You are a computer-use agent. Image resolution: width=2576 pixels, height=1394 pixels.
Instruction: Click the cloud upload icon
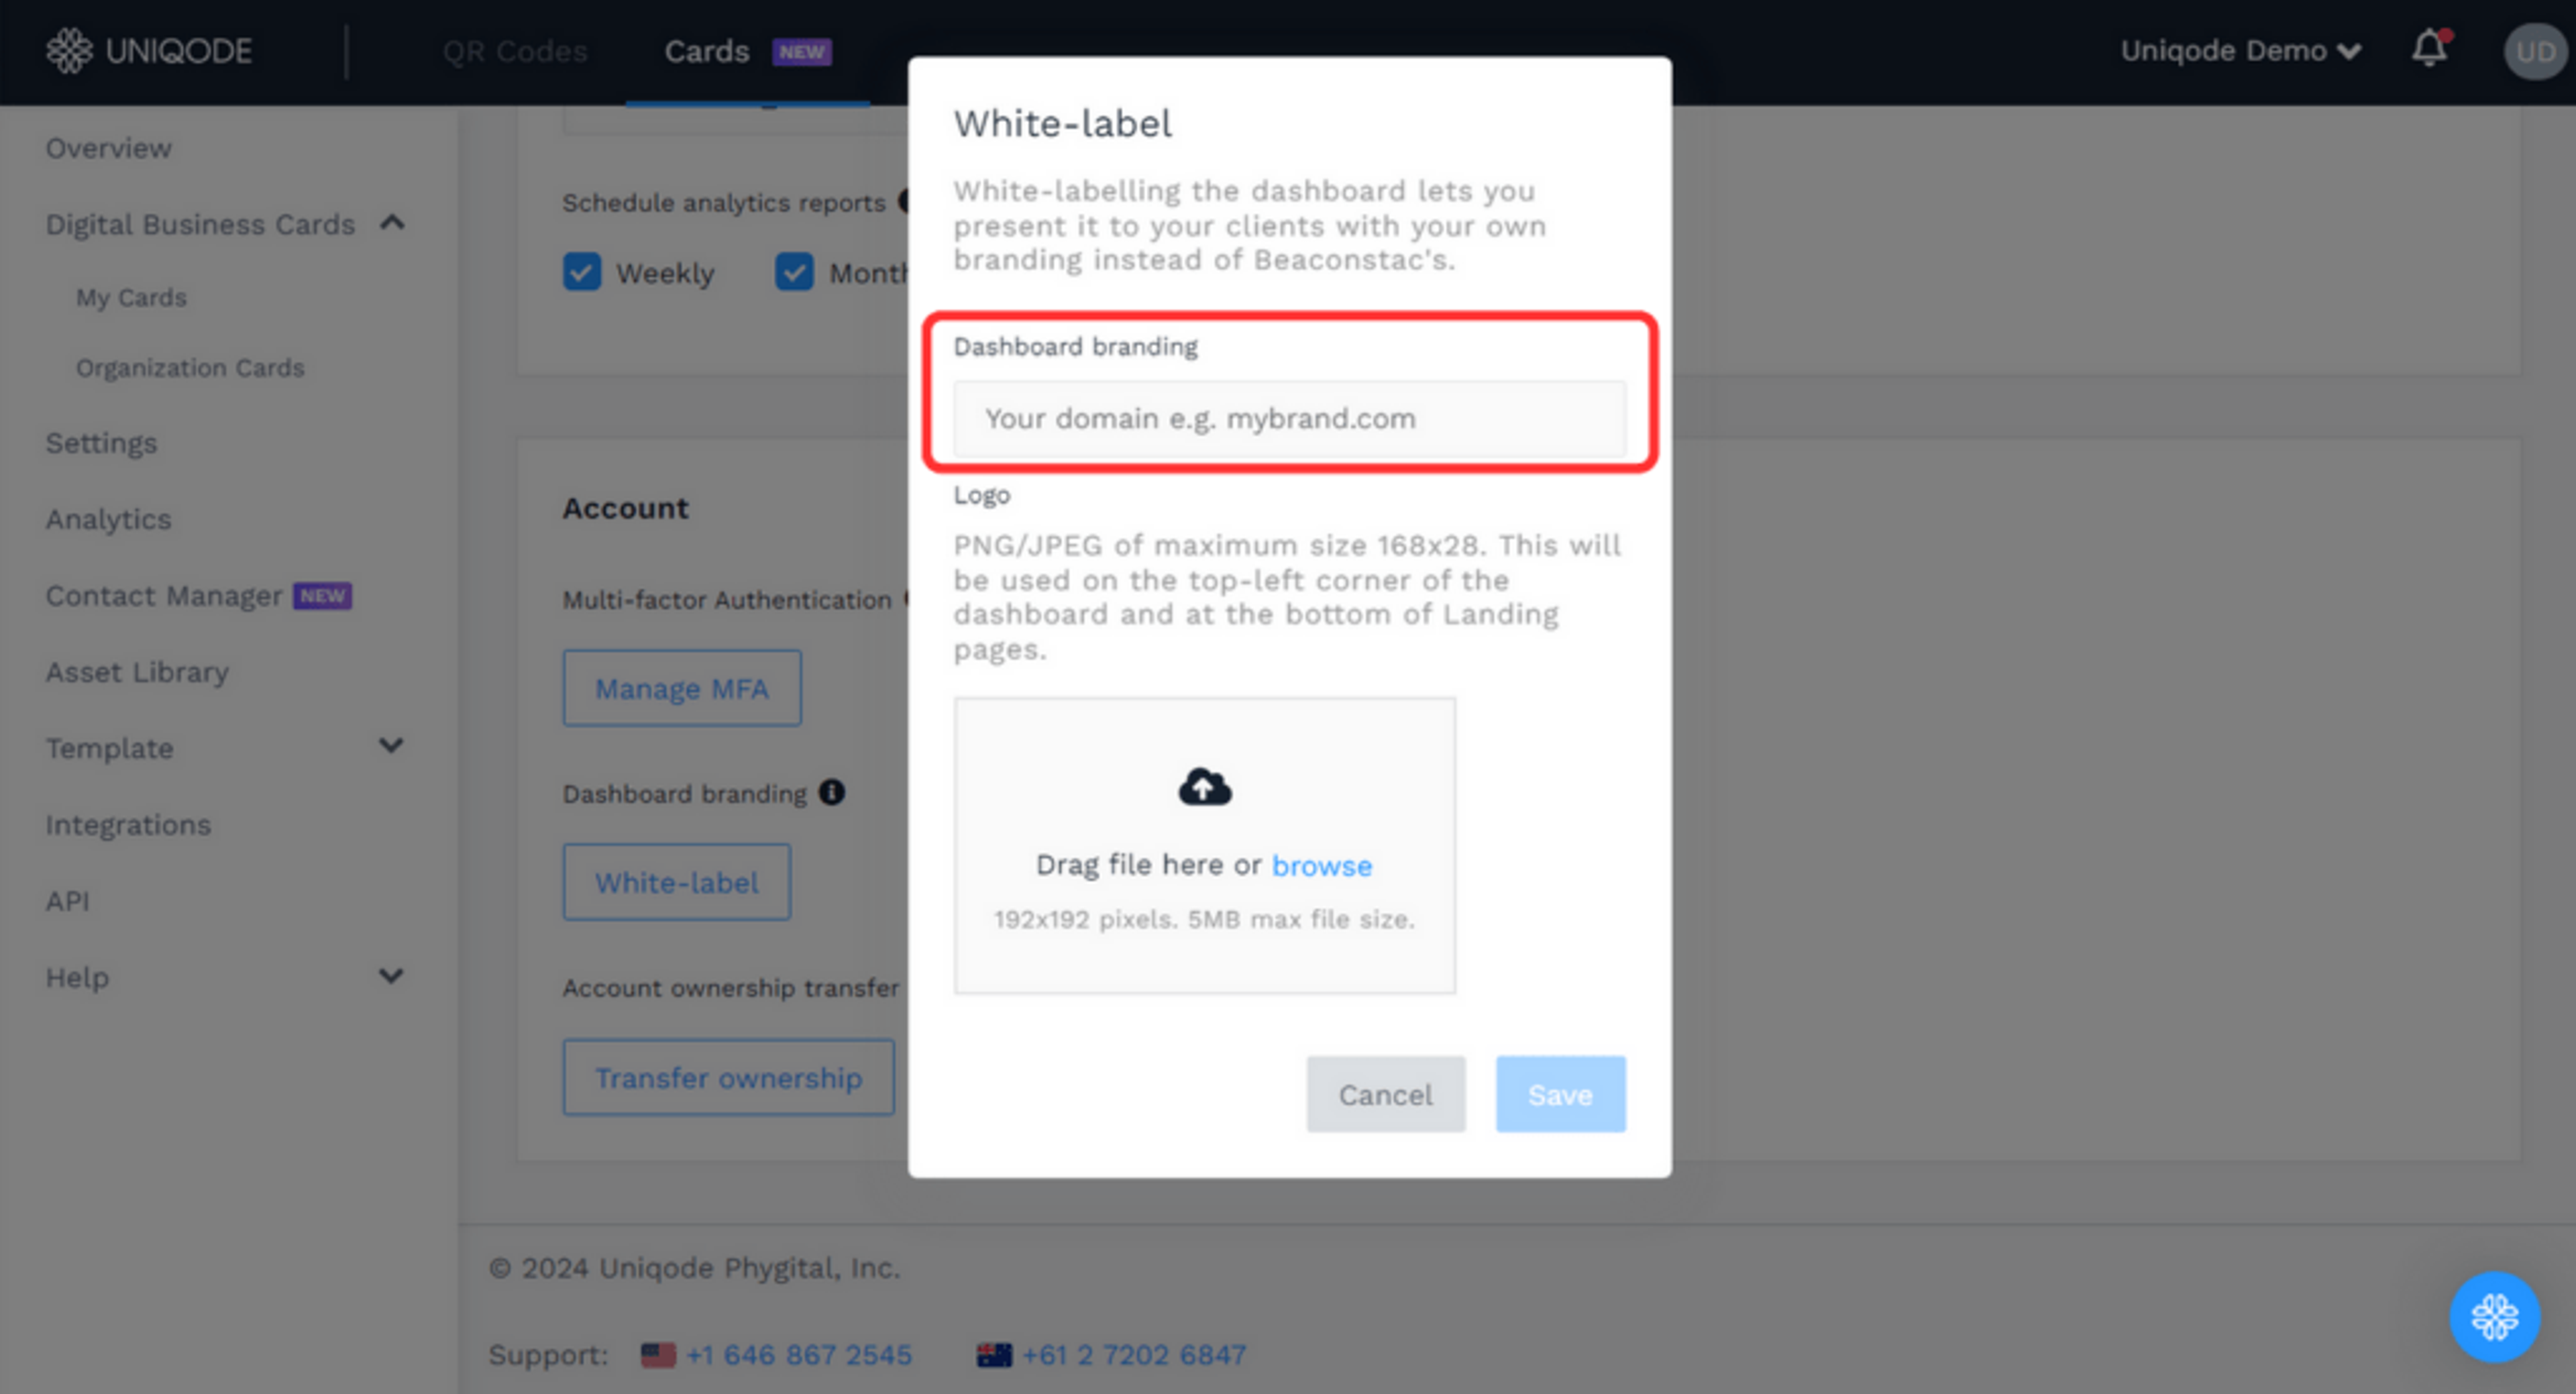tap(1204, 787)
